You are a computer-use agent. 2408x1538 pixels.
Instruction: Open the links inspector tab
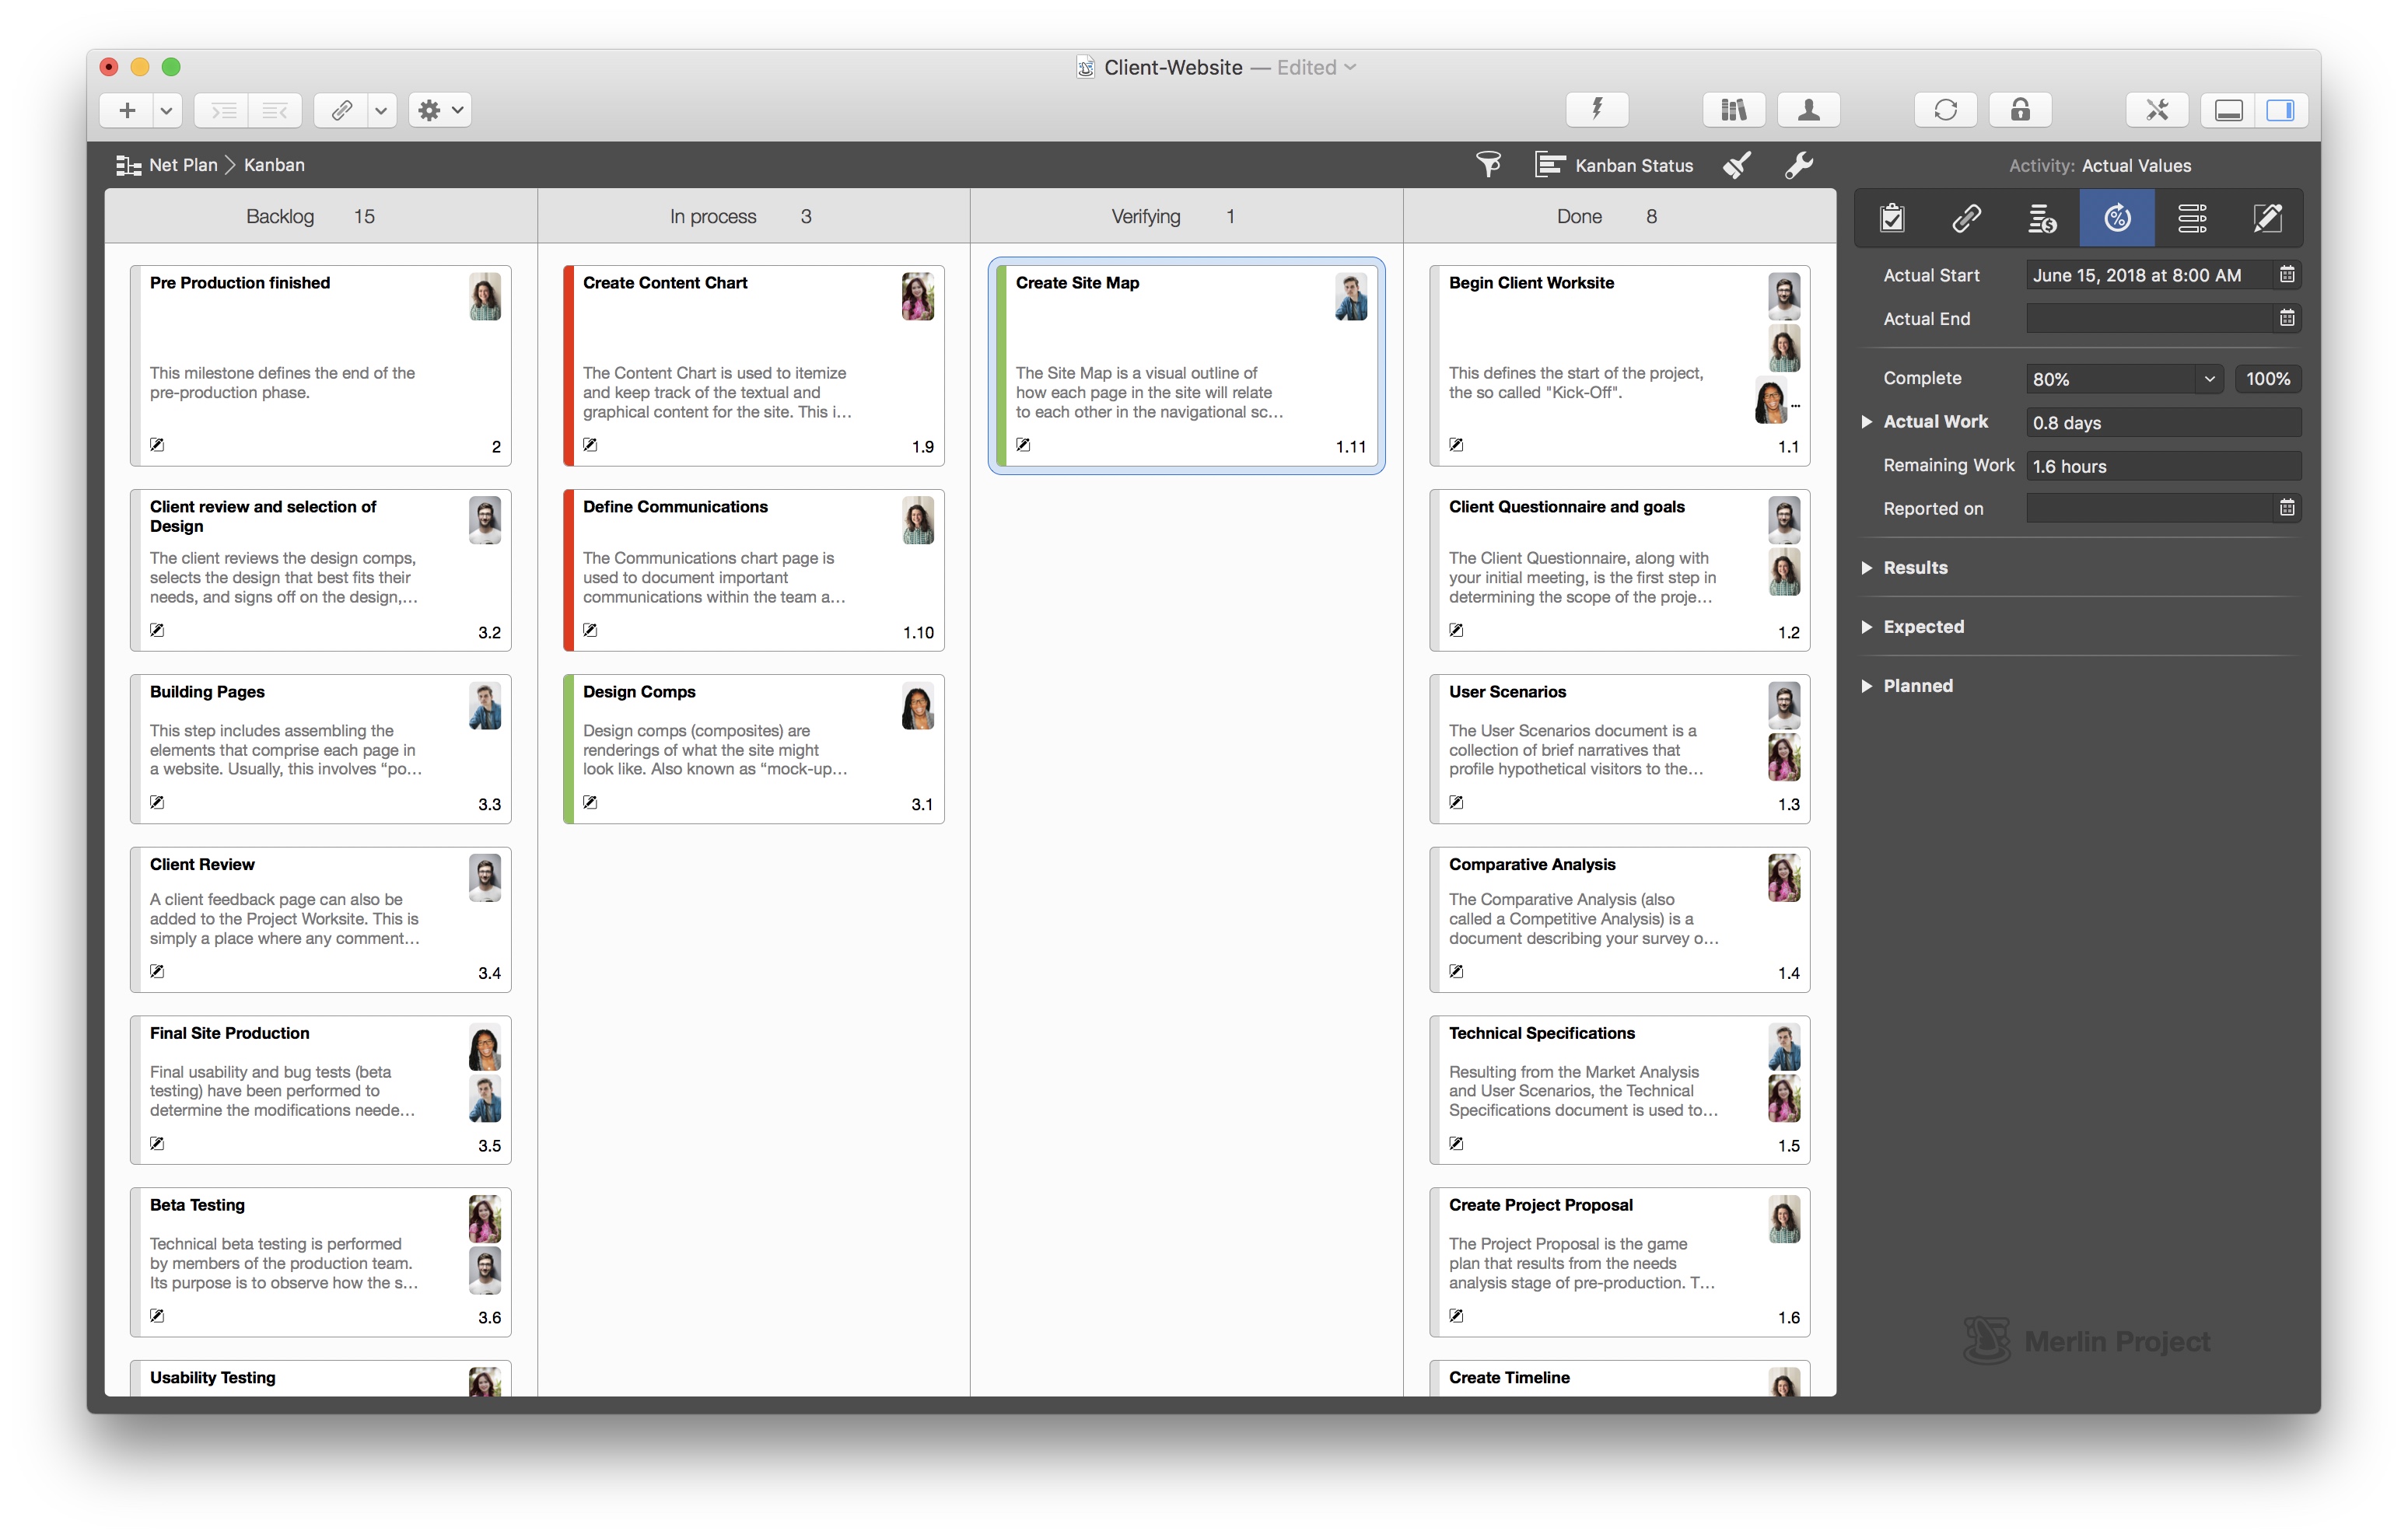tap(1966, 218)
